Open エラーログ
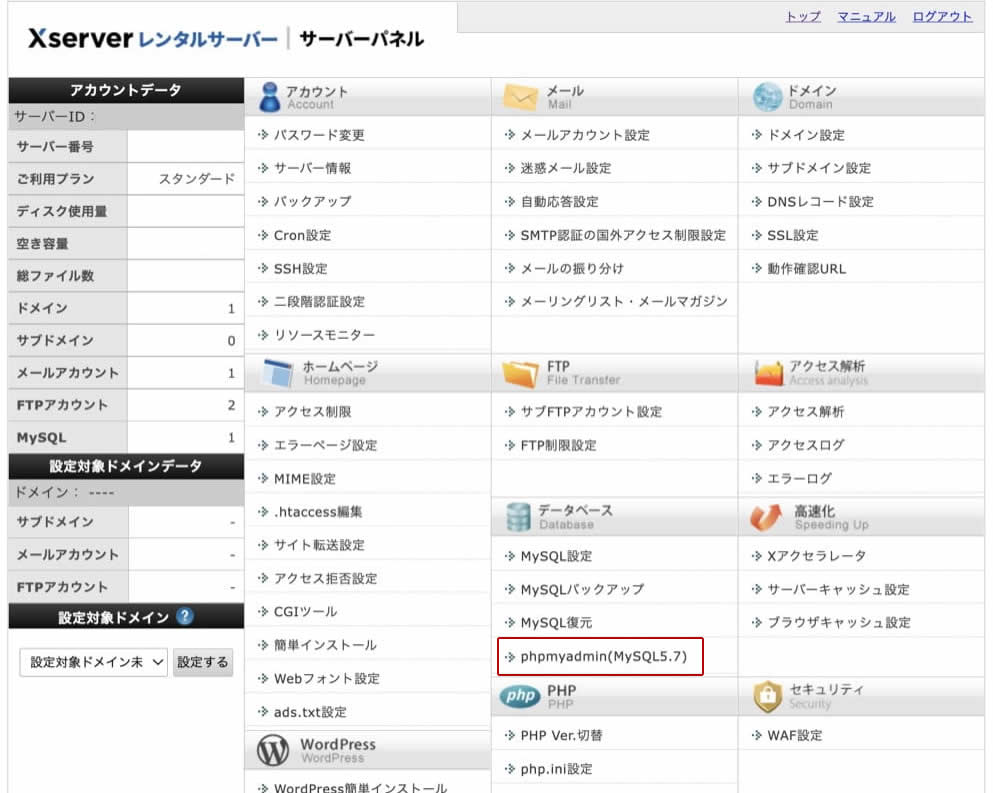This screenshot has width=993, height=793. (799, 478)
